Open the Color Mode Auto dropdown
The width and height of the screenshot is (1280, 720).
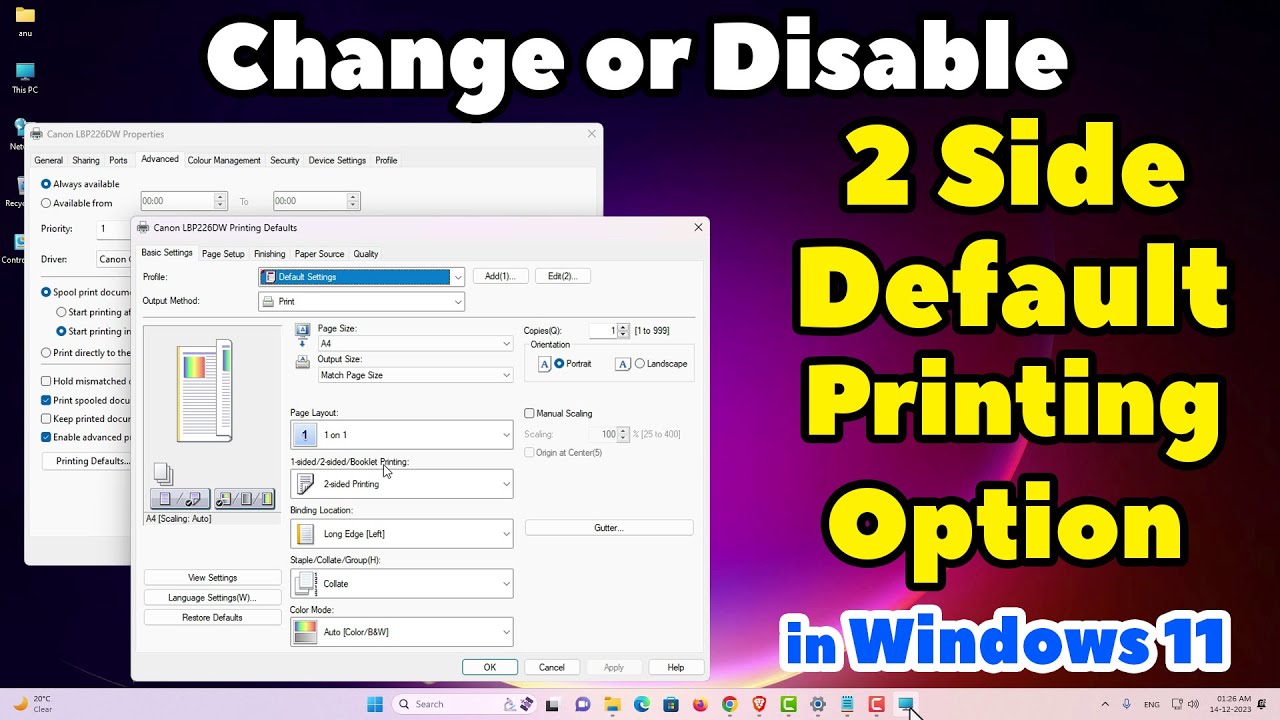coord(402,632)
